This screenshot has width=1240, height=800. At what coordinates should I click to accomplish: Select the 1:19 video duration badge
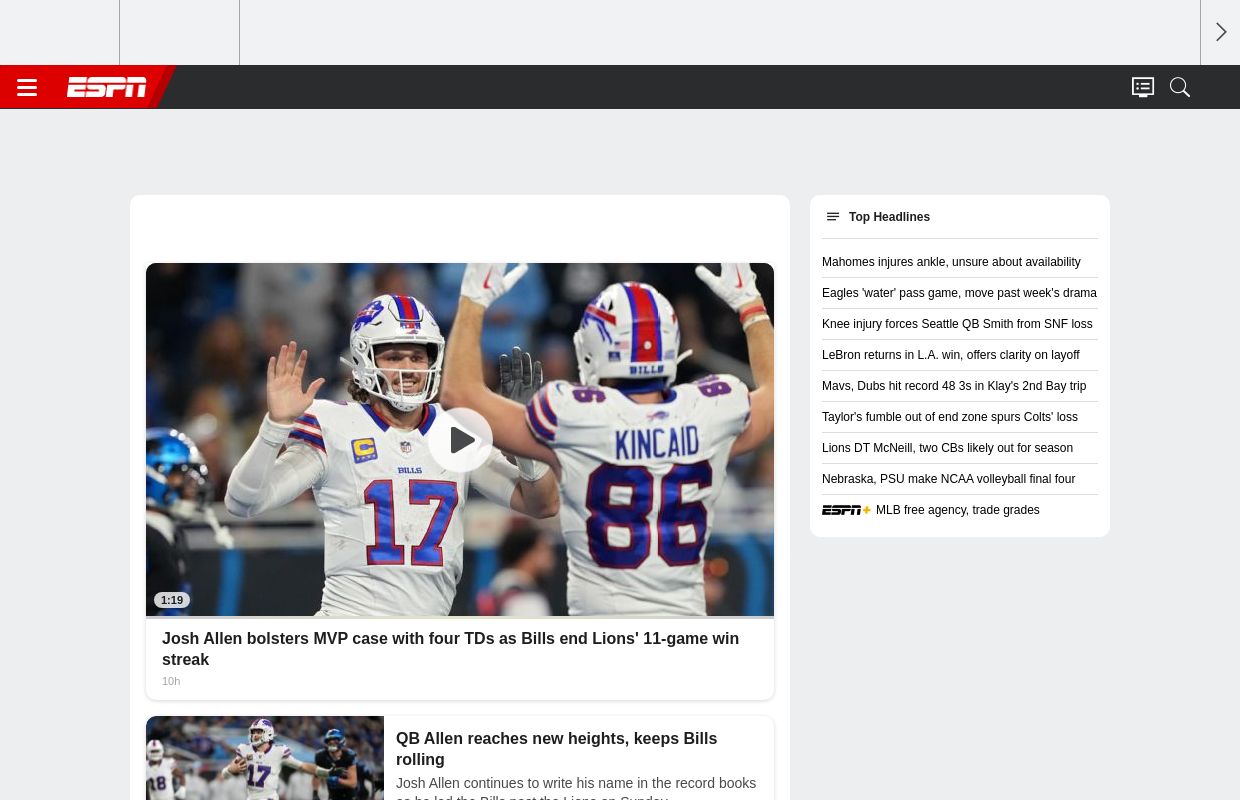(x=172, y=600)
